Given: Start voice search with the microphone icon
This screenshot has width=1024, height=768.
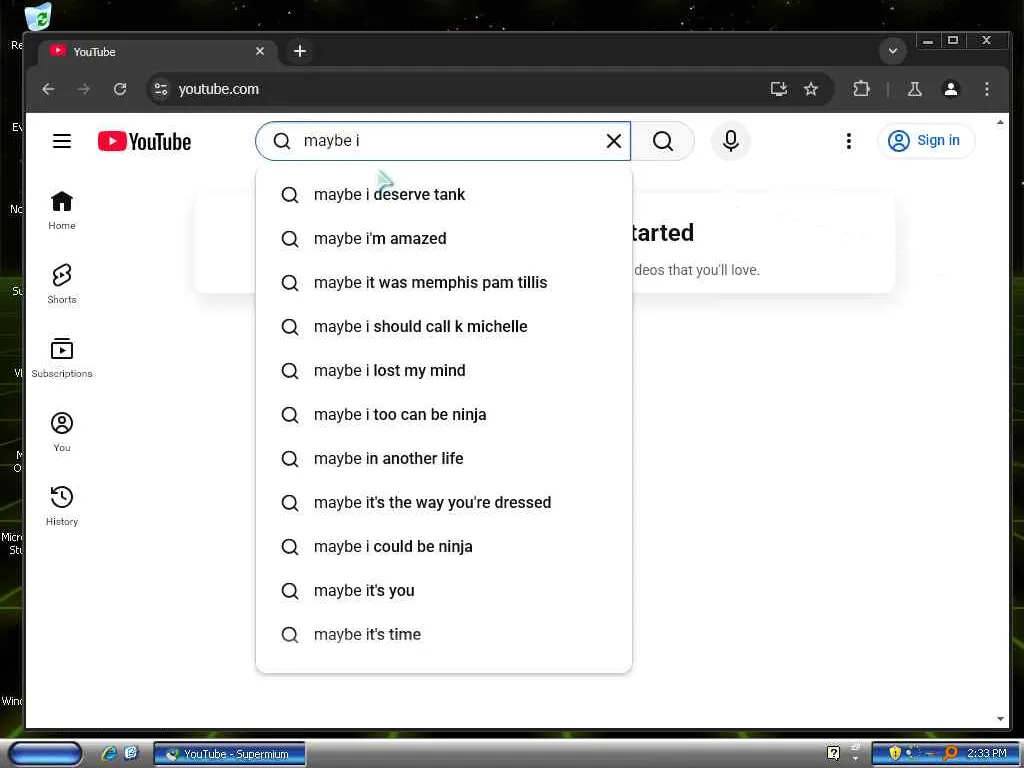Looking at the screenshot, I should 731,141.
